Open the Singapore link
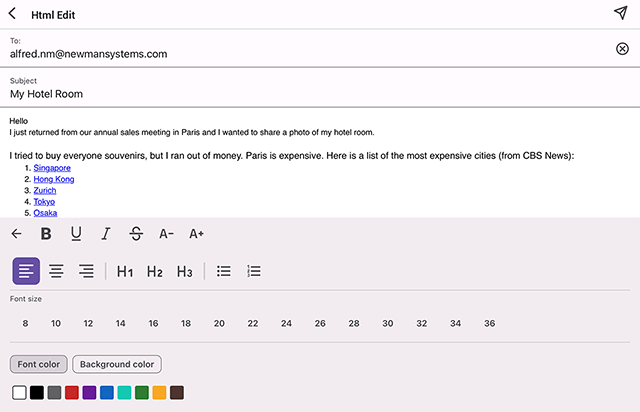 (x=52, y=168)
